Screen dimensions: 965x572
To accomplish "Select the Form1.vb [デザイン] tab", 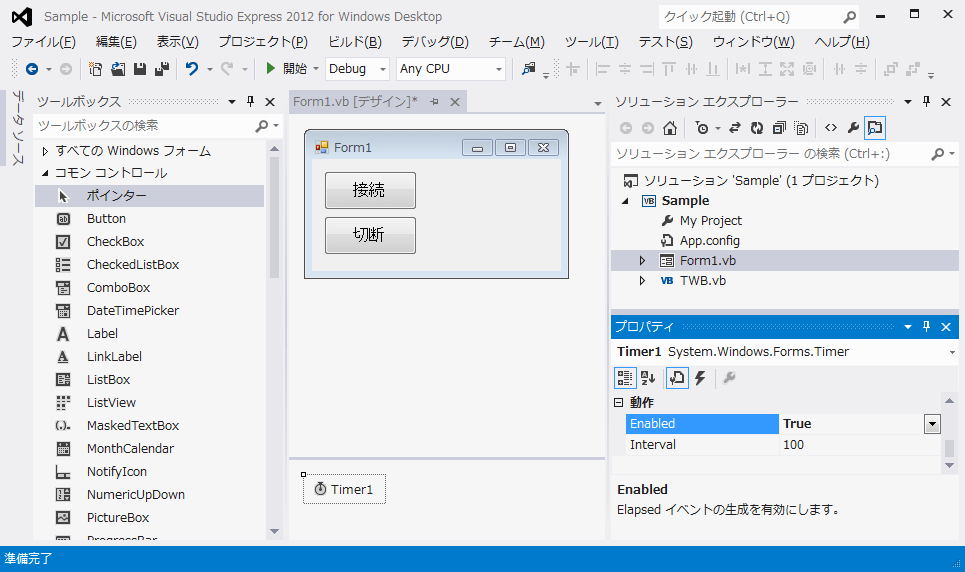I will [355, 102].
